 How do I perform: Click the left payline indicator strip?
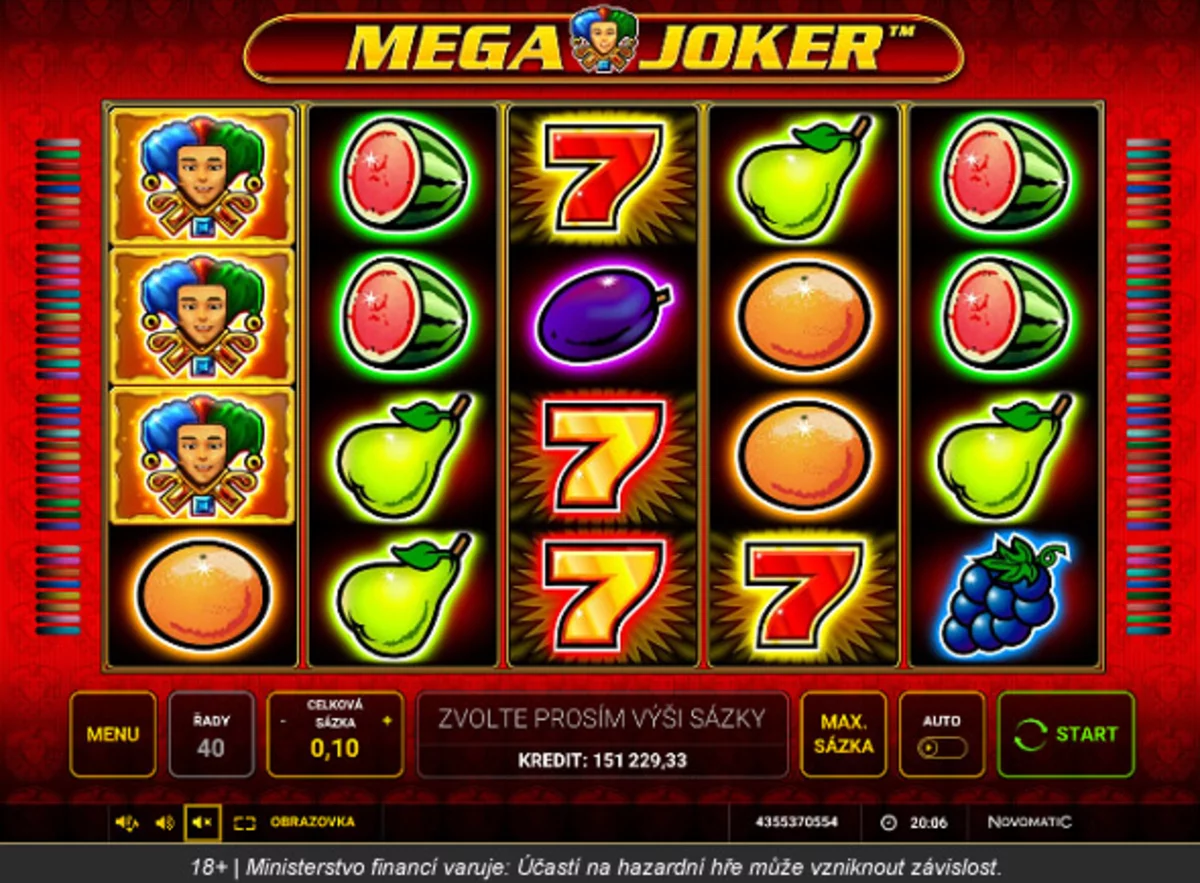pyautogui.click(x=58, y=387)
